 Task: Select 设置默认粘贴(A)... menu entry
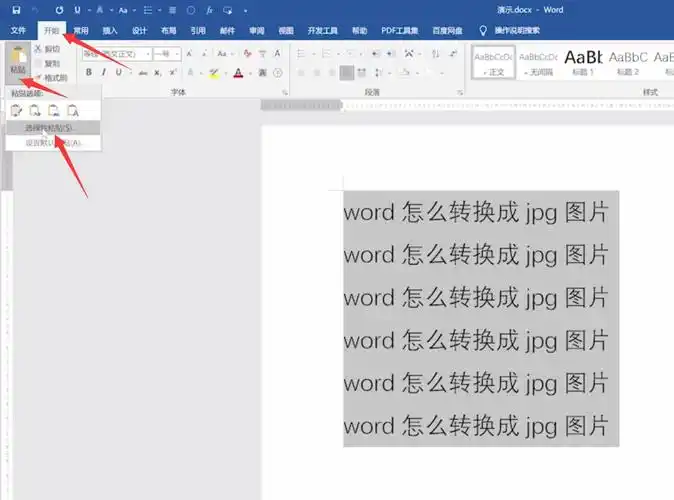point(53,143)
